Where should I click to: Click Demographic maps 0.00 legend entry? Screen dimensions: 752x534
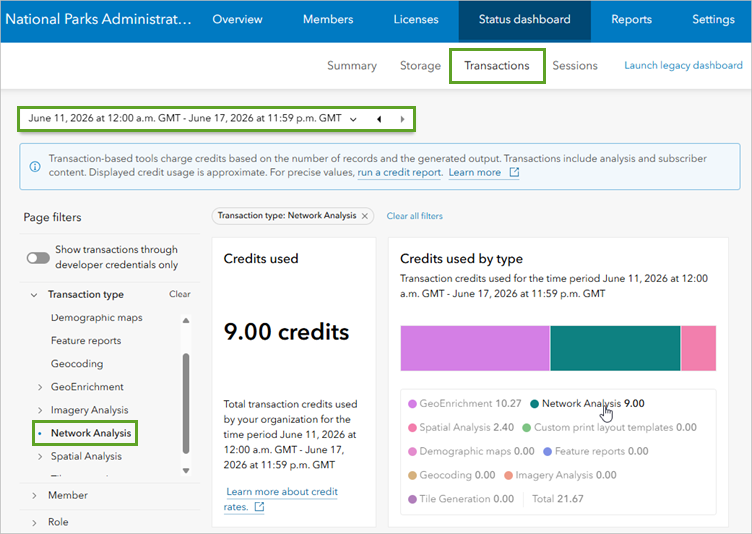[471, 451]
